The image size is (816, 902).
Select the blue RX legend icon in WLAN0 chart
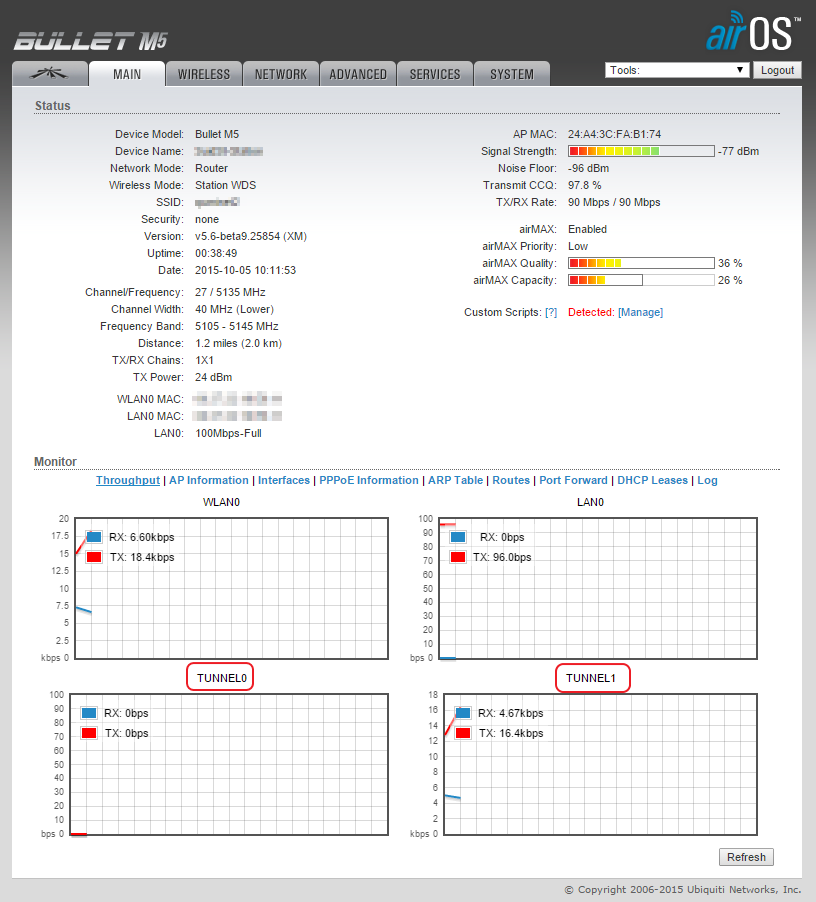(93, 536)
